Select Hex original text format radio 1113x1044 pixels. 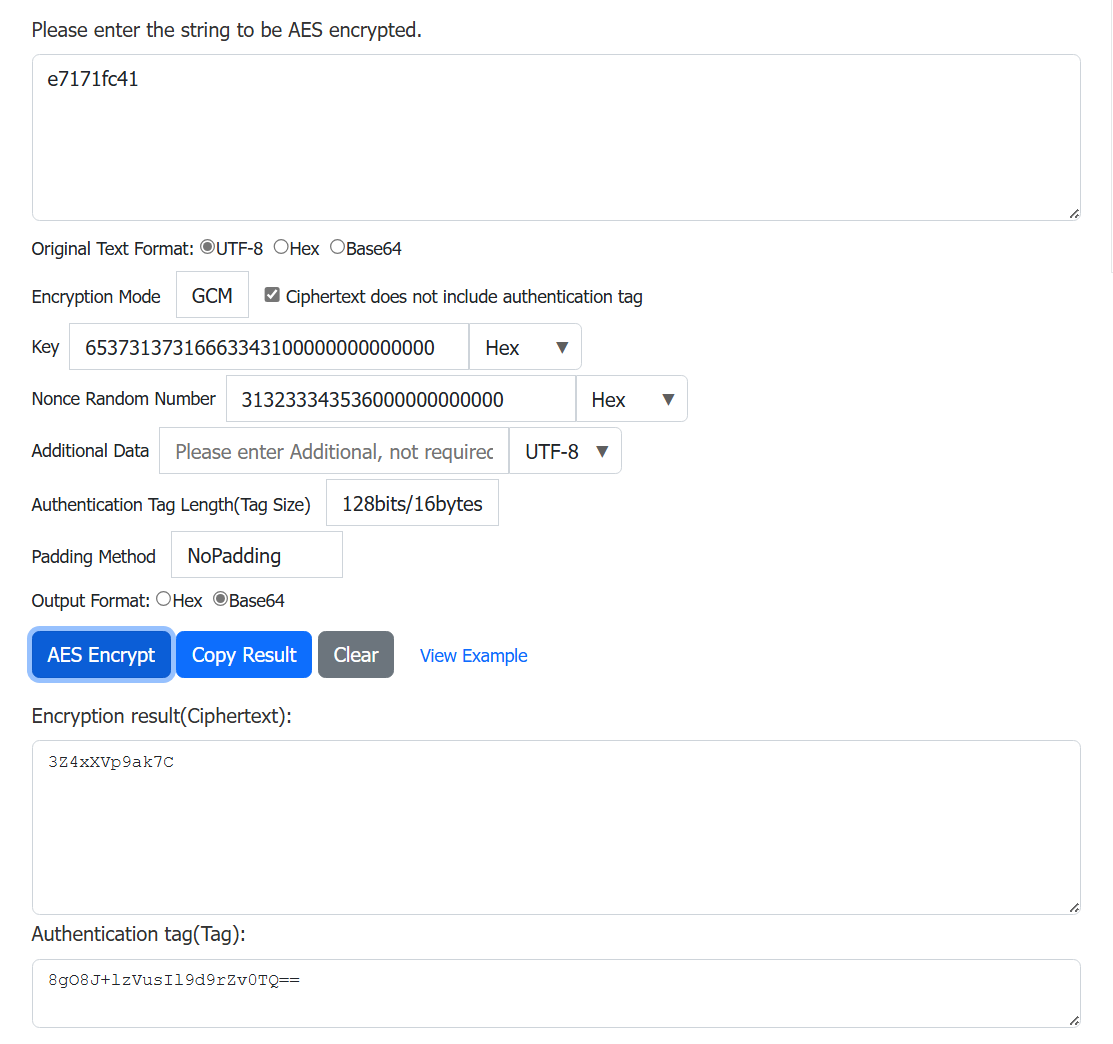coord(281,247)
